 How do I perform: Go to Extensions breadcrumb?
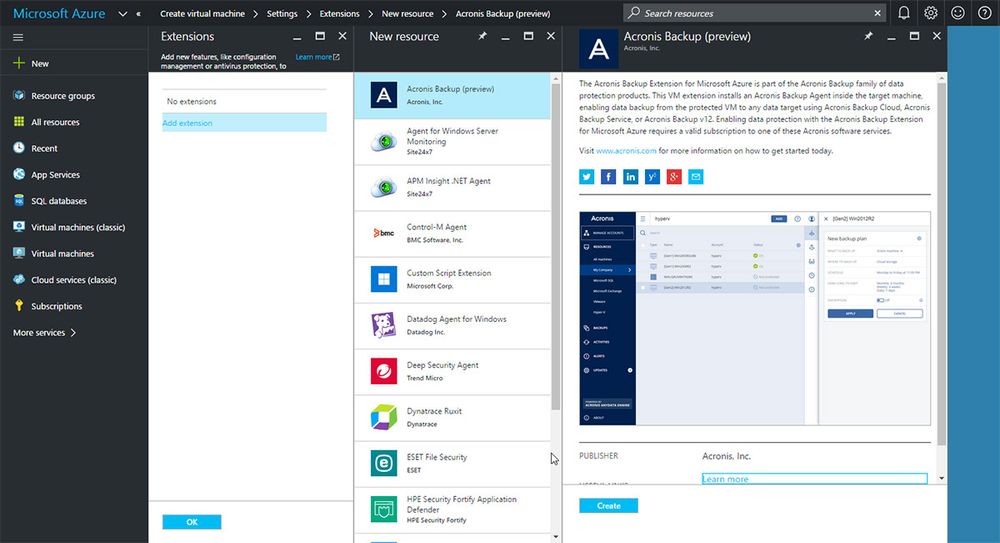point(339,13)
